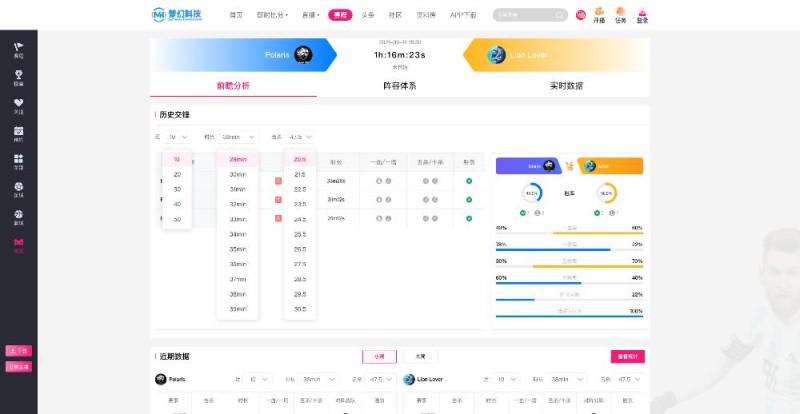Switch to 大尾 toggle beside 主场
Viewport: 800px width, 414px height.
coord(419,356)
